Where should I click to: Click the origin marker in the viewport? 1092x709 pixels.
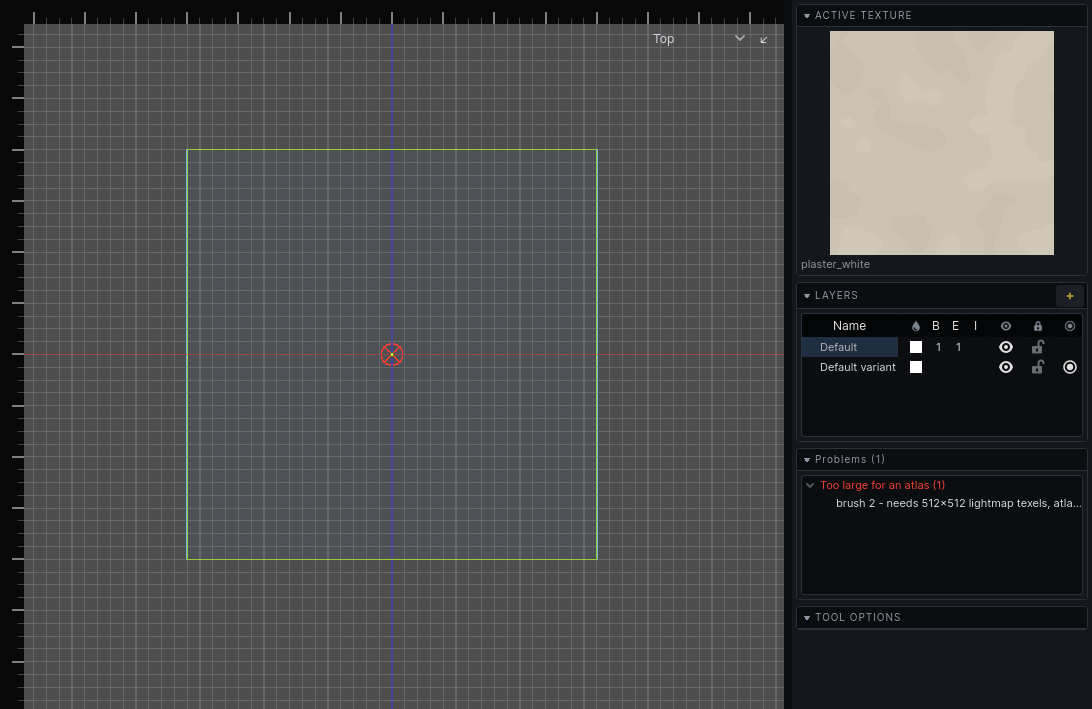392,354
